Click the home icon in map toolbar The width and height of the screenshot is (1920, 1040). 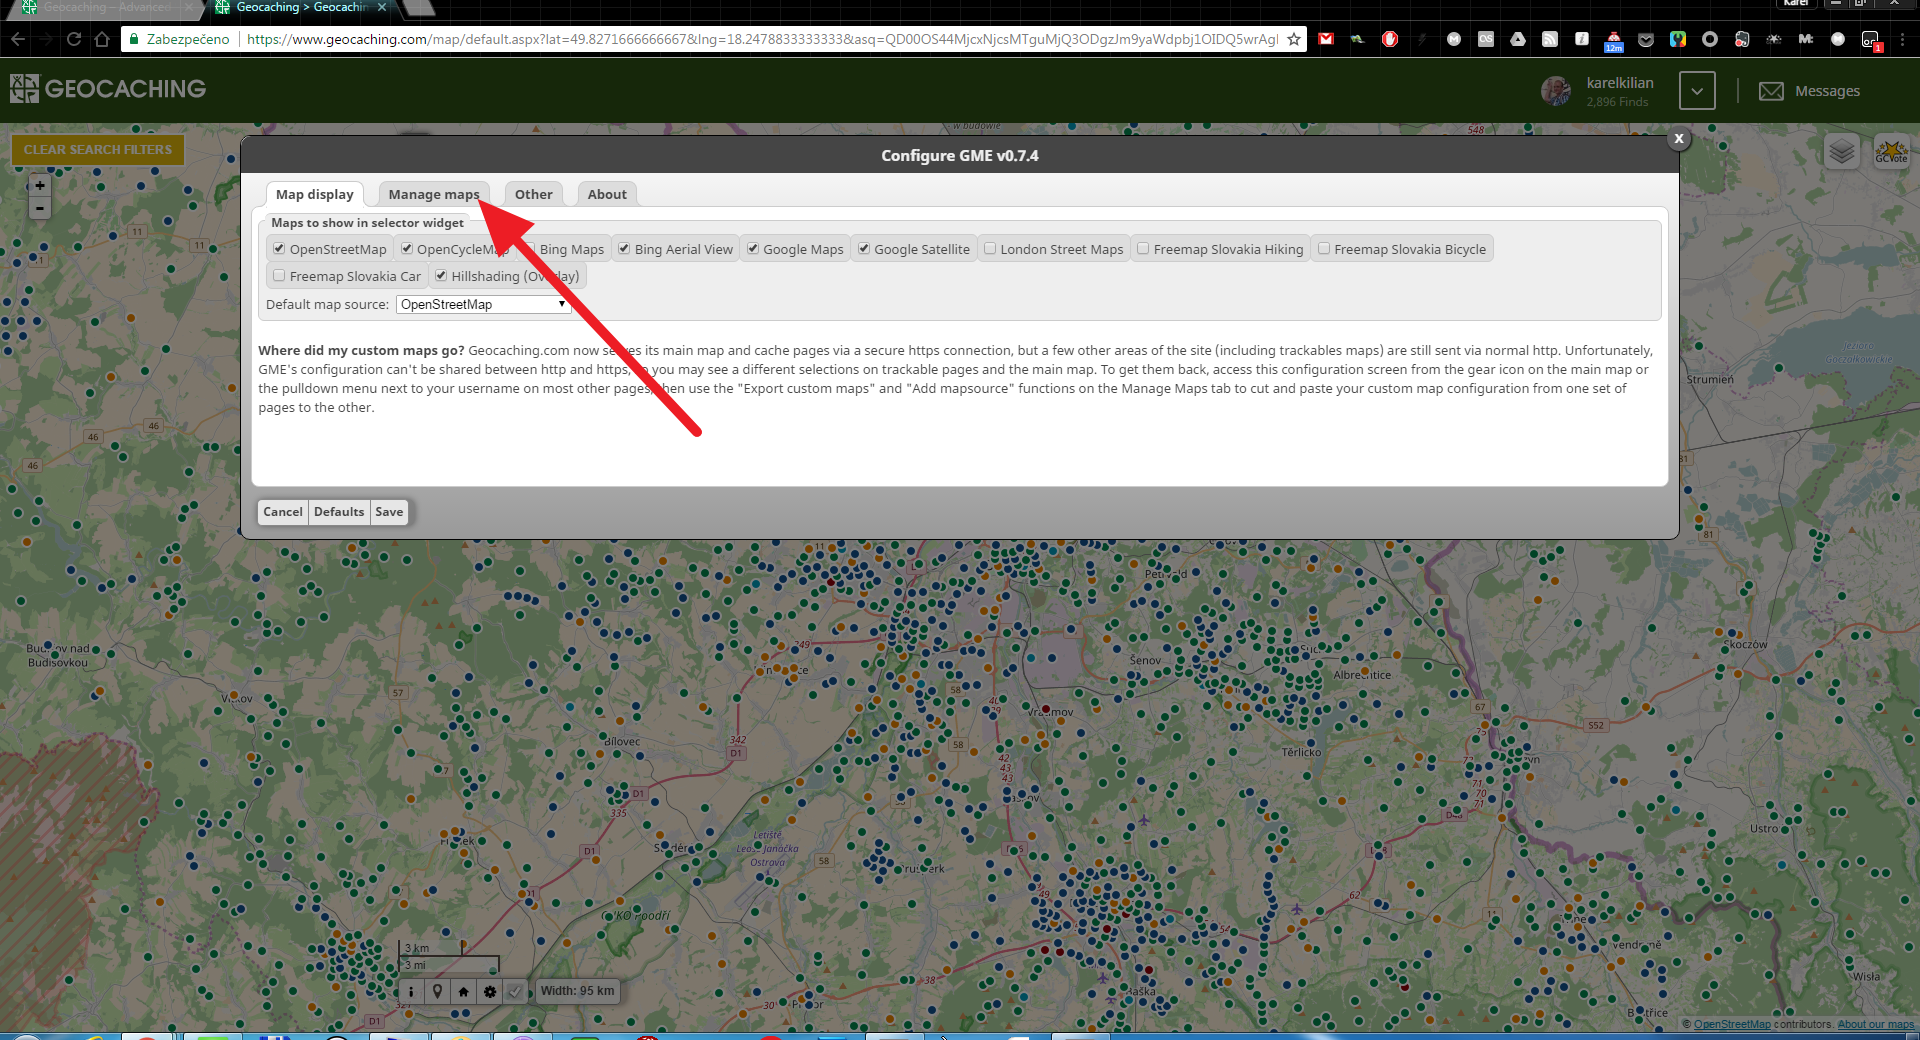463,991
